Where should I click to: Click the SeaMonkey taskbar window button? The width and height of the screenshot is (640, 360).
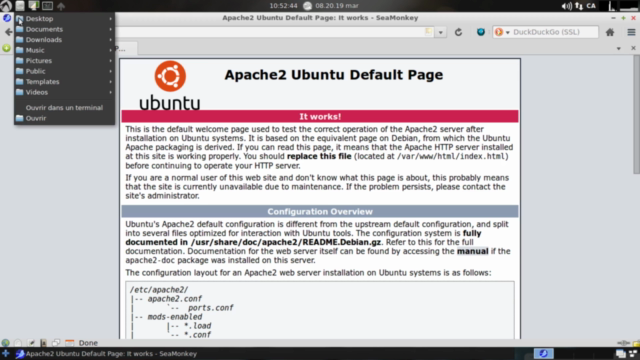click(x=106, y=354)
